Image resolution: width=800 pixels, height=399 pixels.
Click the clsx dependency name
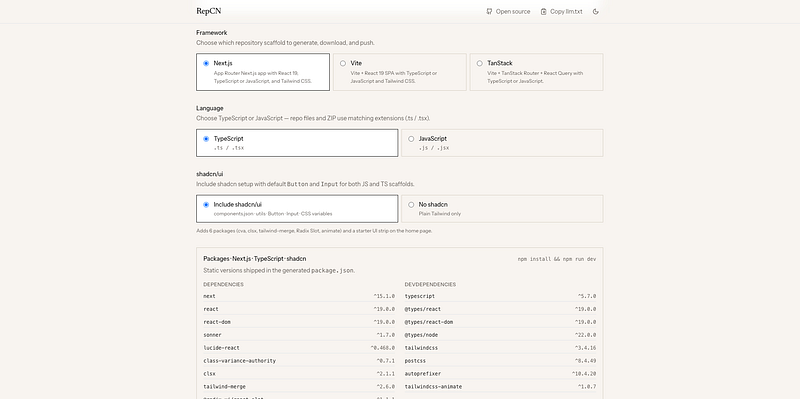coord(209,373)
